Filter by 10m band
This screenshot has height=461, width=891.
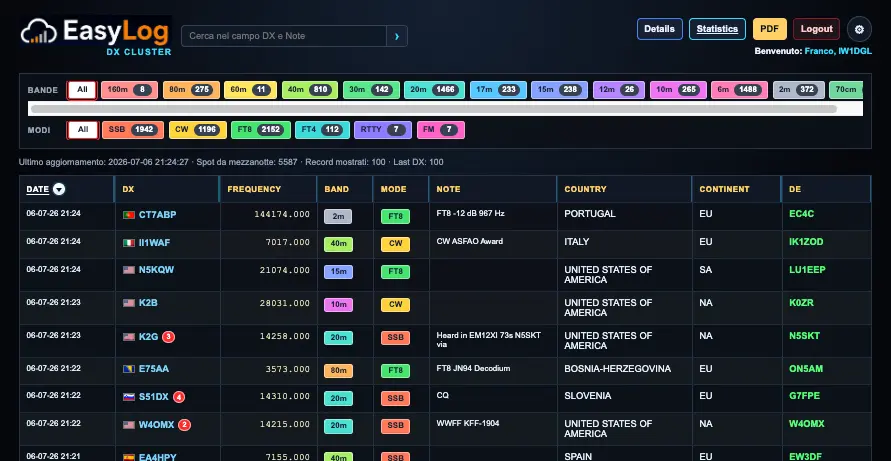tap(678, 90)
